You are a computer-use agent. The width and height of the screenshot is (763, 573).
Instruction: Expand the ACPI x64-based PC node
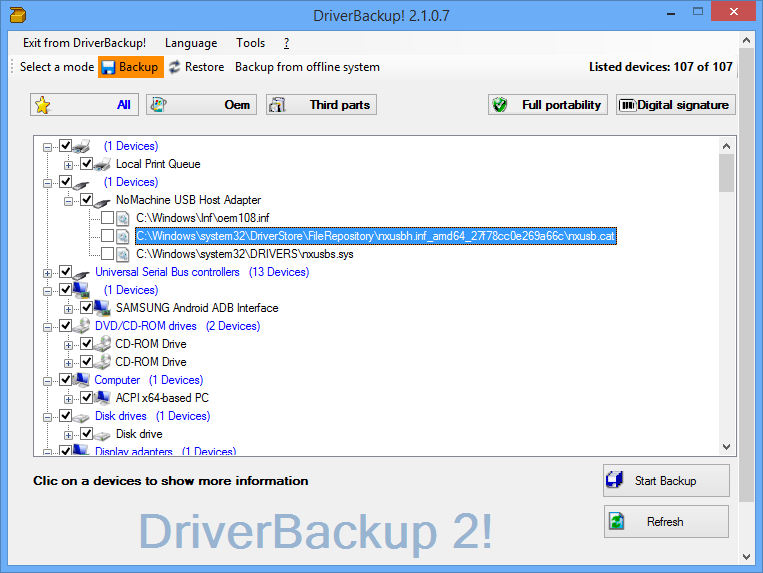click(69, 399)
